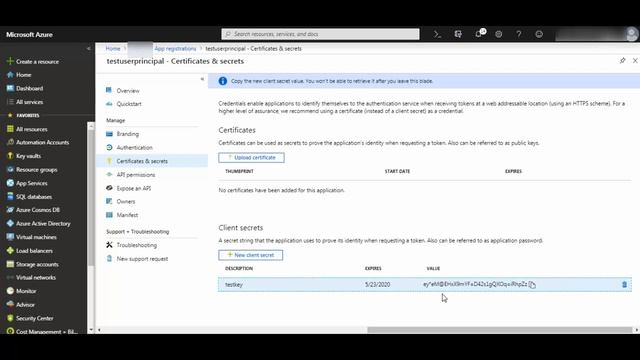Click the App registrations breadcrumb link
The width and height of the screenshot is (640, 360).
click(175, 49)
